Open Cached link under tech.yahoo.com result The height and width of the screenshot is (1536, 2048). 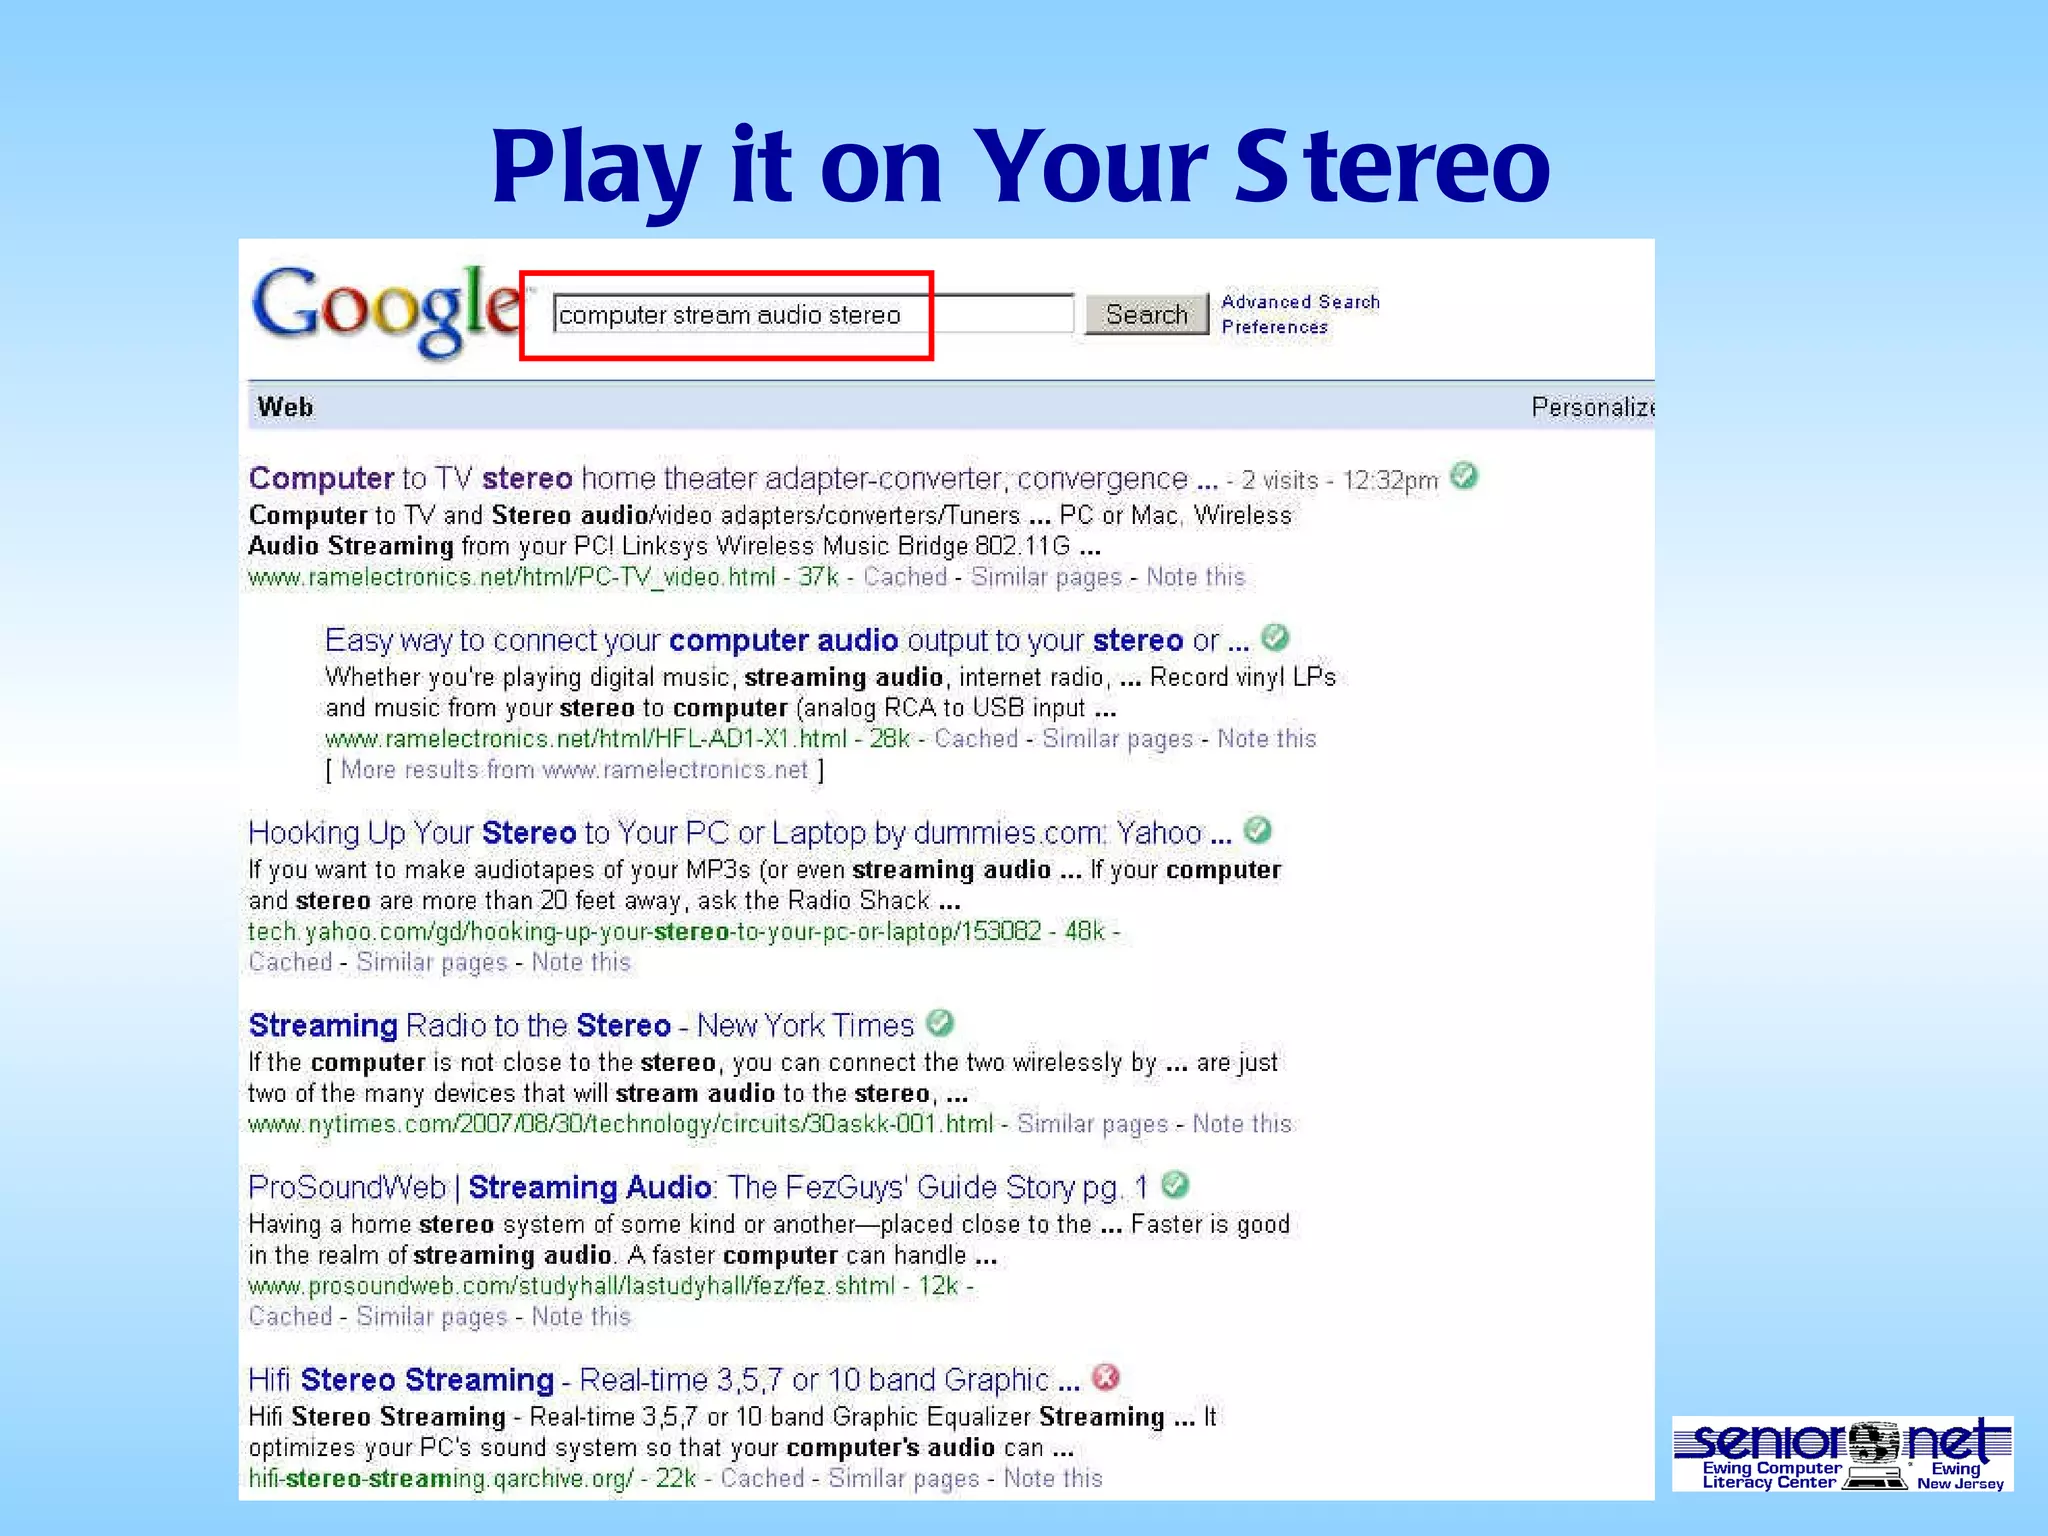(290, 962)
